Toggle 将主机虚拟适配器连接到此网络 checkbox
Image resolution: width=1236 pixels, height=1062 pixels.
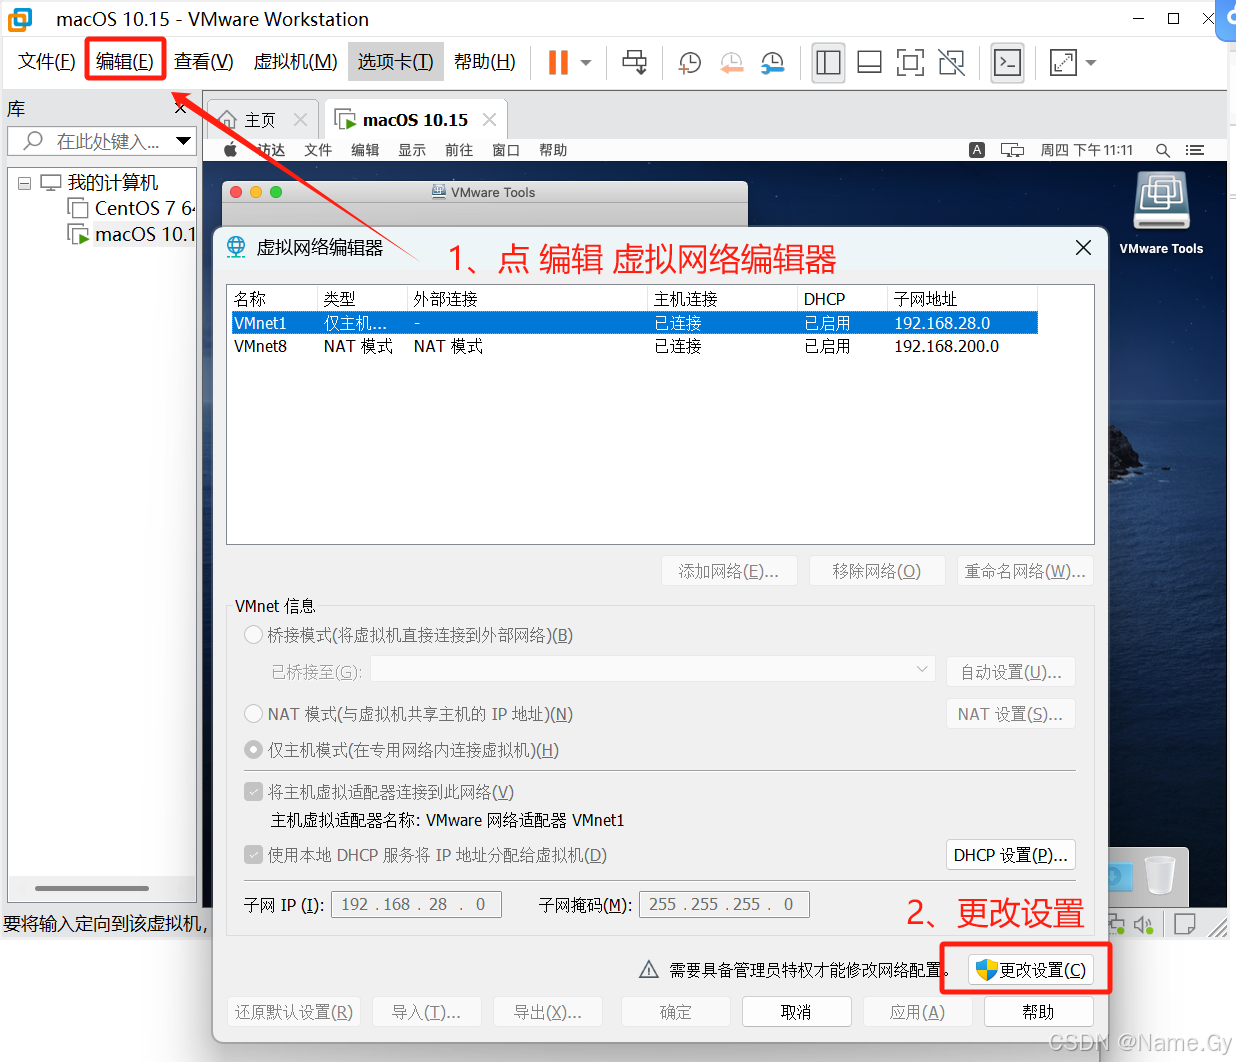click(254, 792)
